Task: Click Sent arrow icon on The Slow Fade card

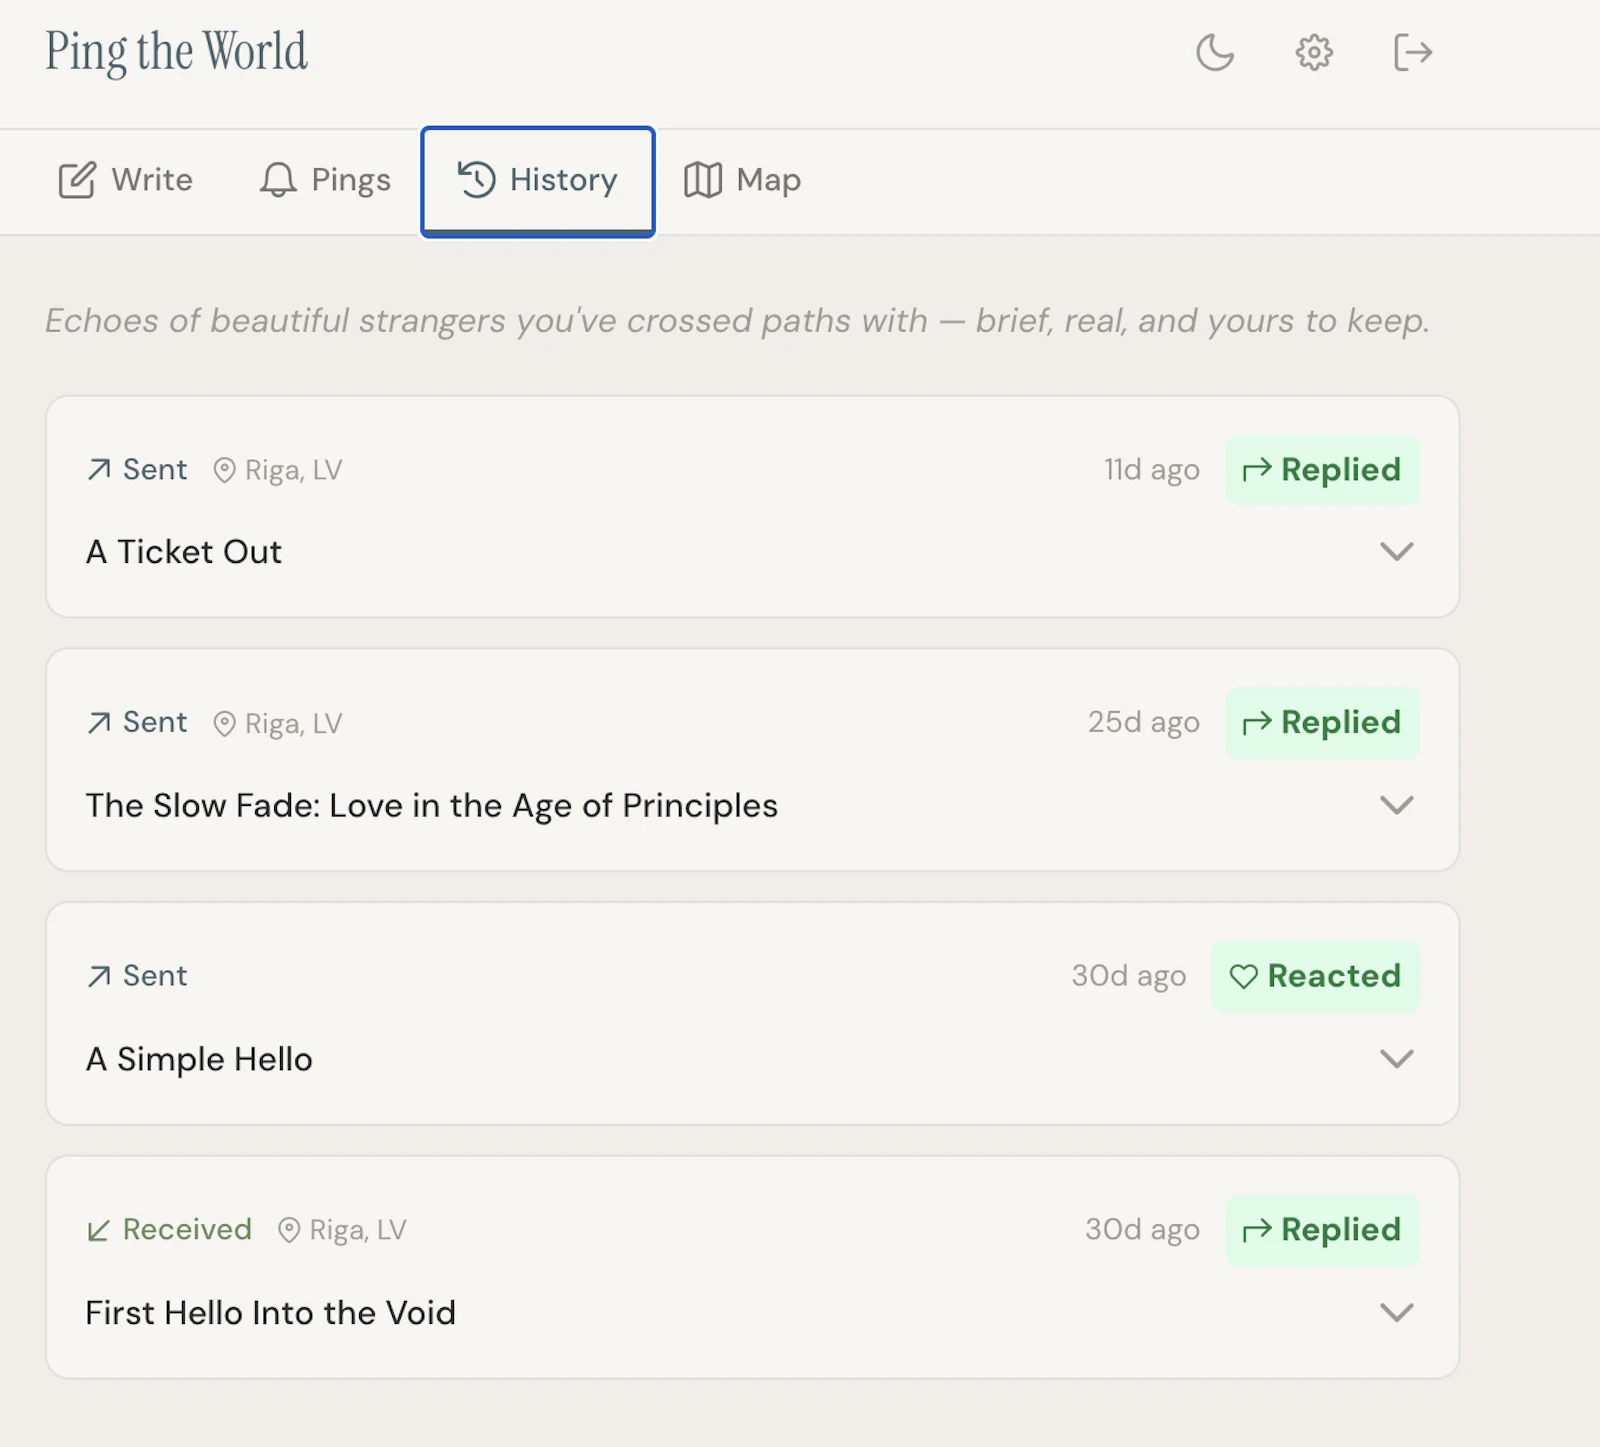Action: point(99,723)
